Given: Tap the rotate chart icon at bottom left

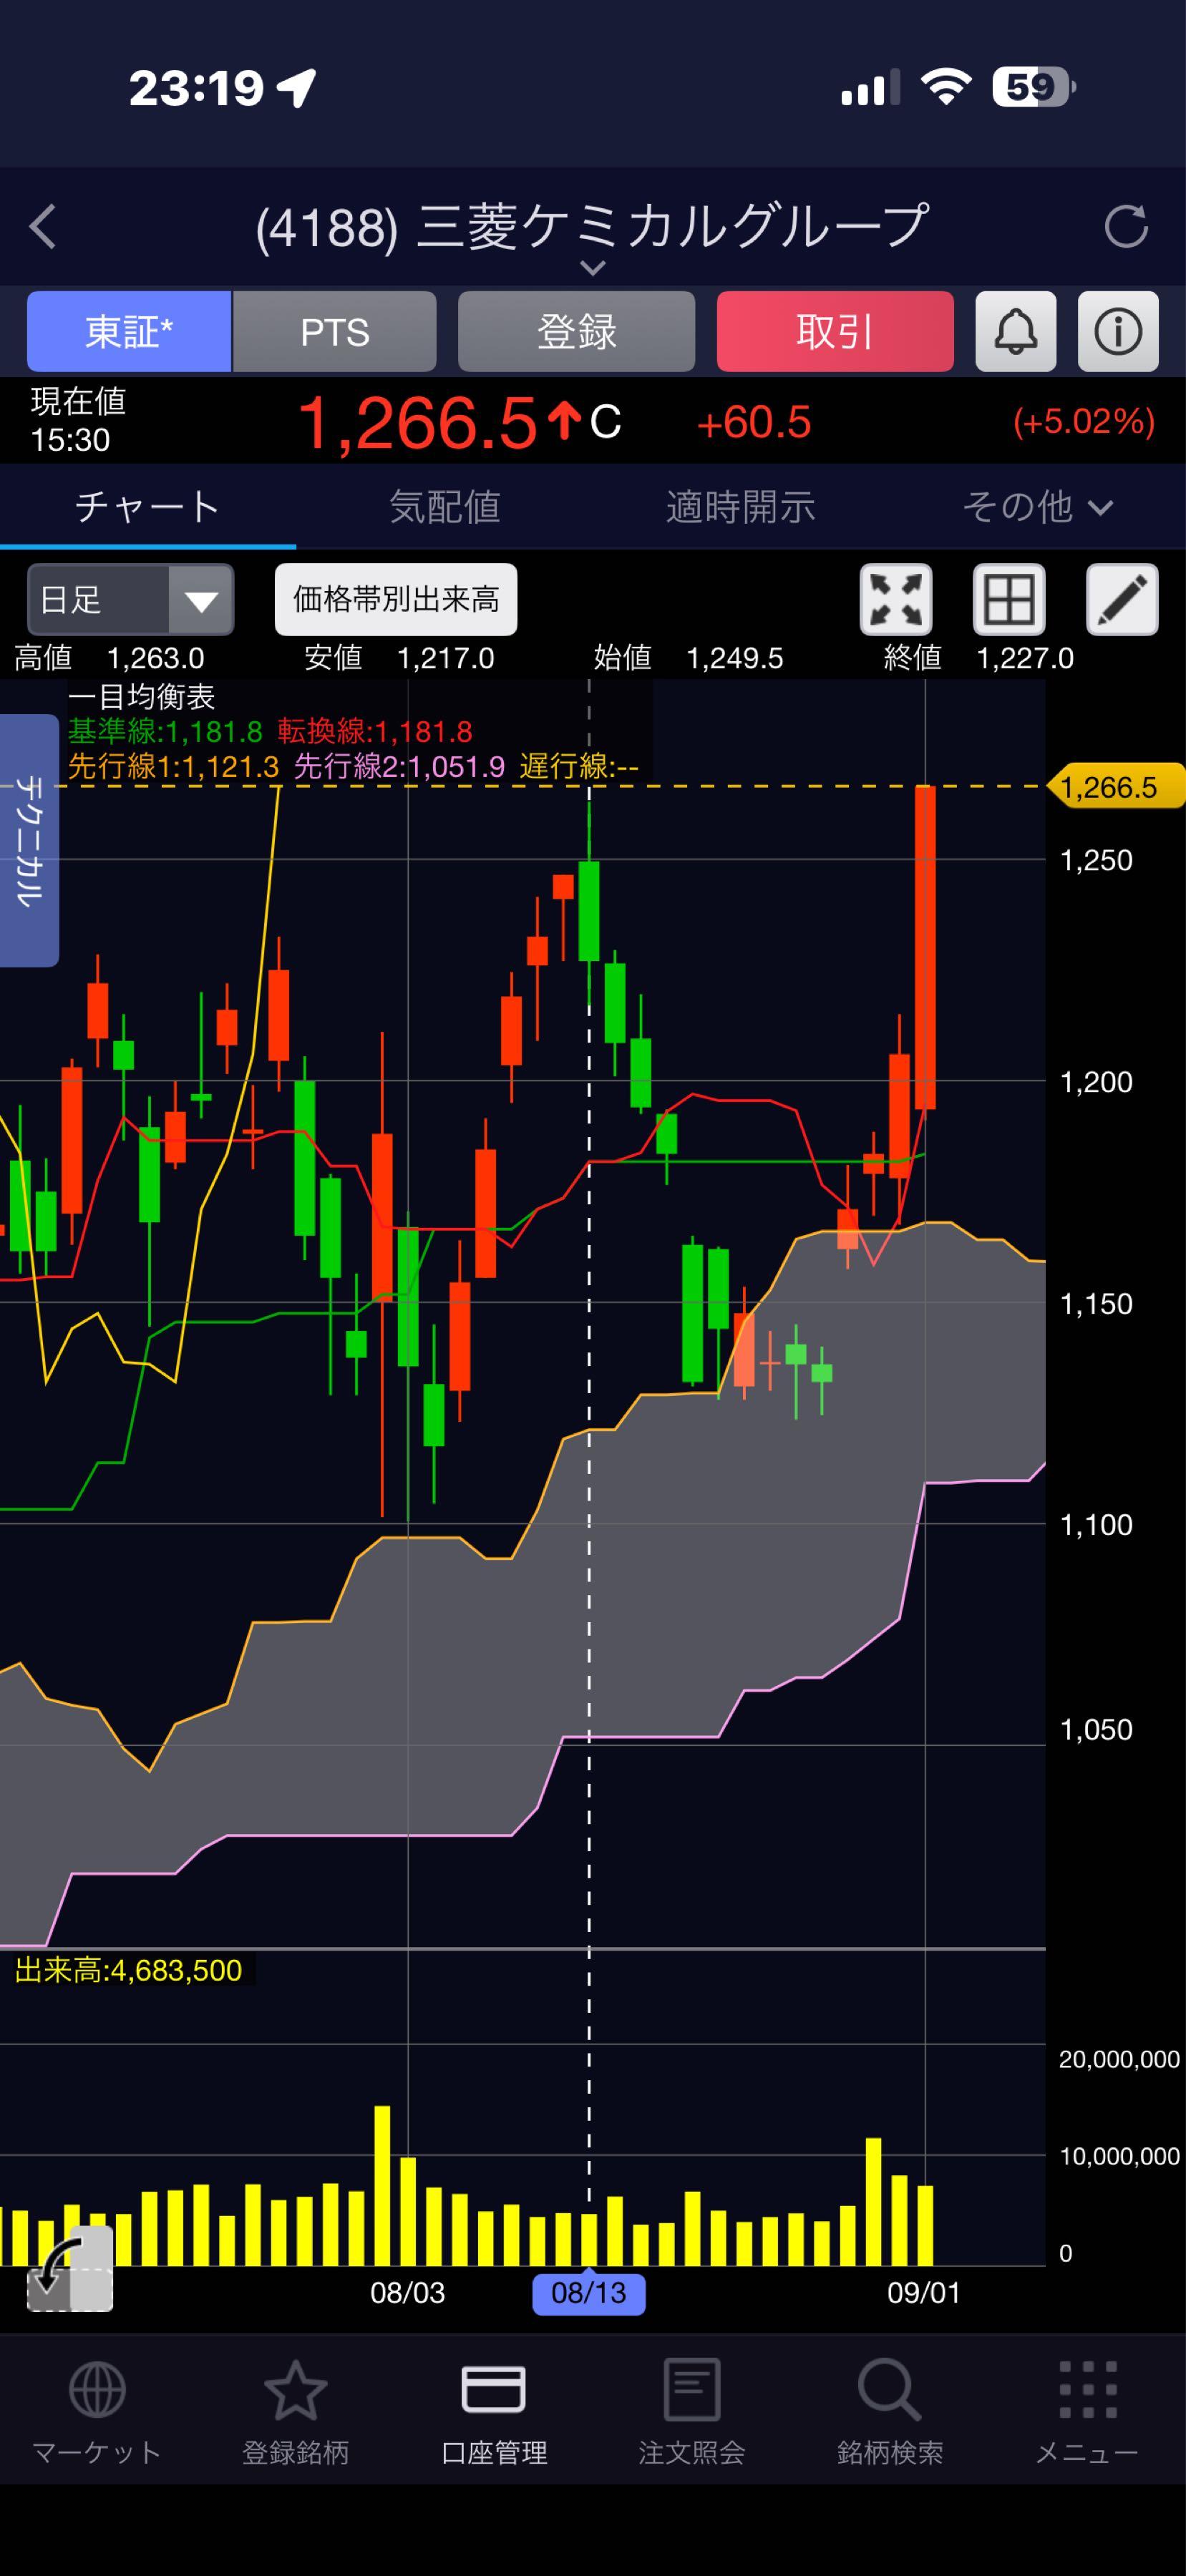Looking at the screenshot, I should (x=69, y=2268).
